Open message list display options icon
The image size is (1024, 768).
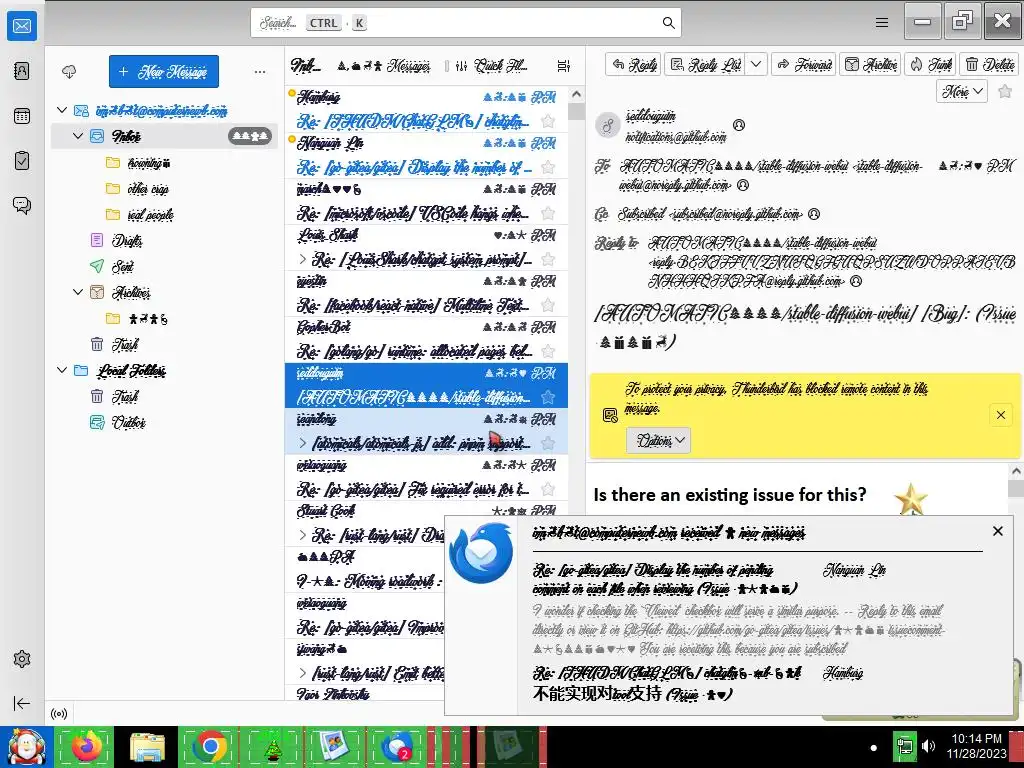click(x=564, y=65)
